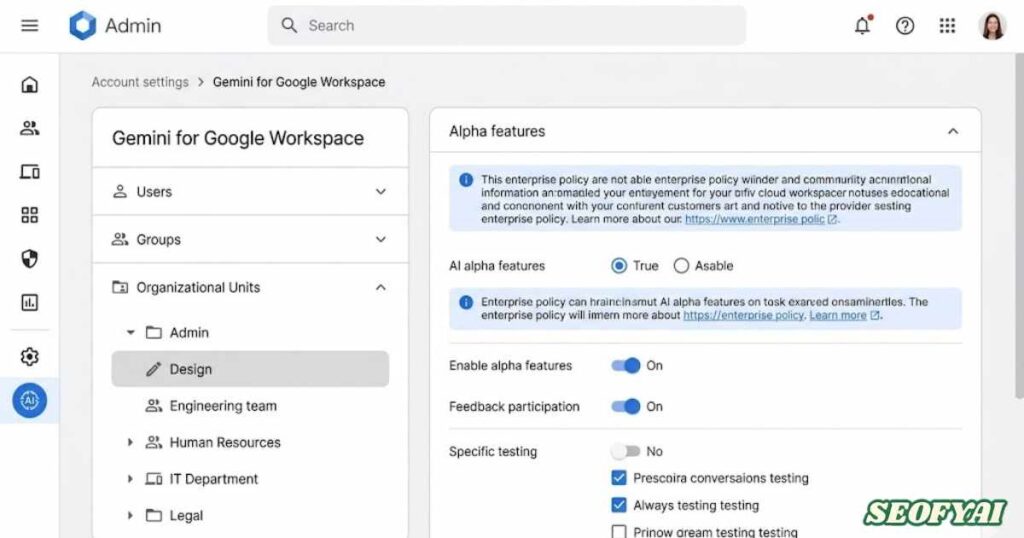This screenshot has height=538, width=1024.
Task: Click the Engineering team group icon
Action: 153,405
